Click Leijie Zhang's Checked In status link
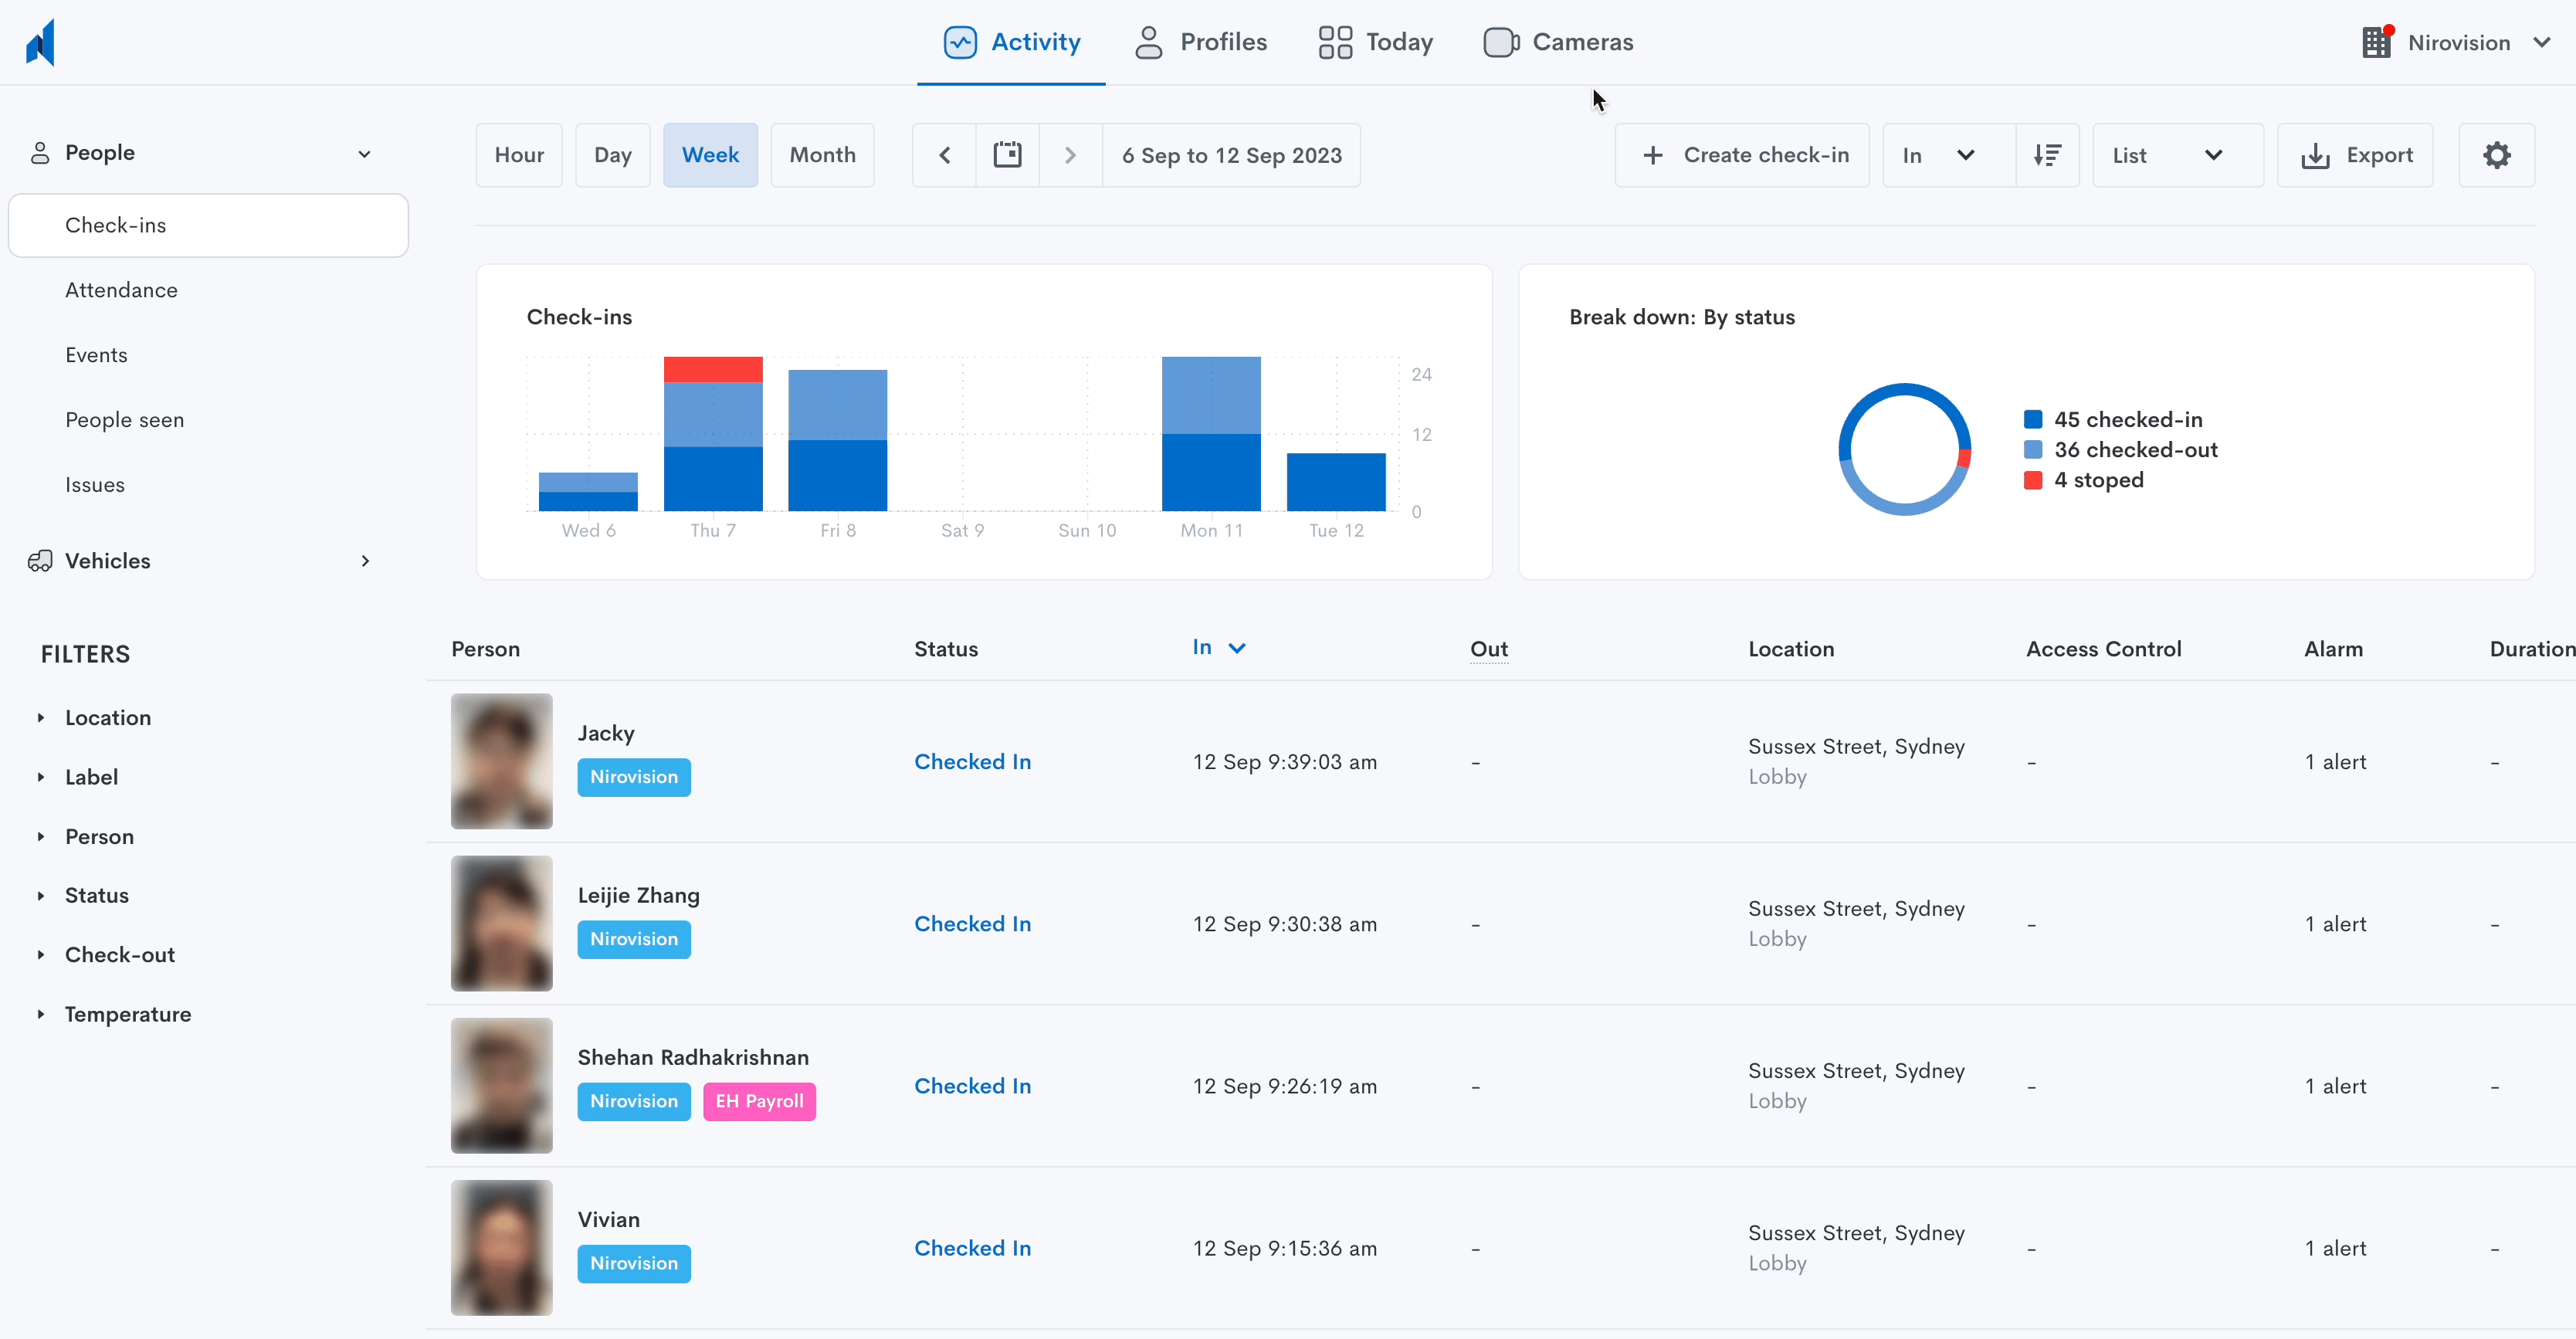The width and height of the screenshot is (2576, 1339). pyautogui.click(x=972, y=924)
